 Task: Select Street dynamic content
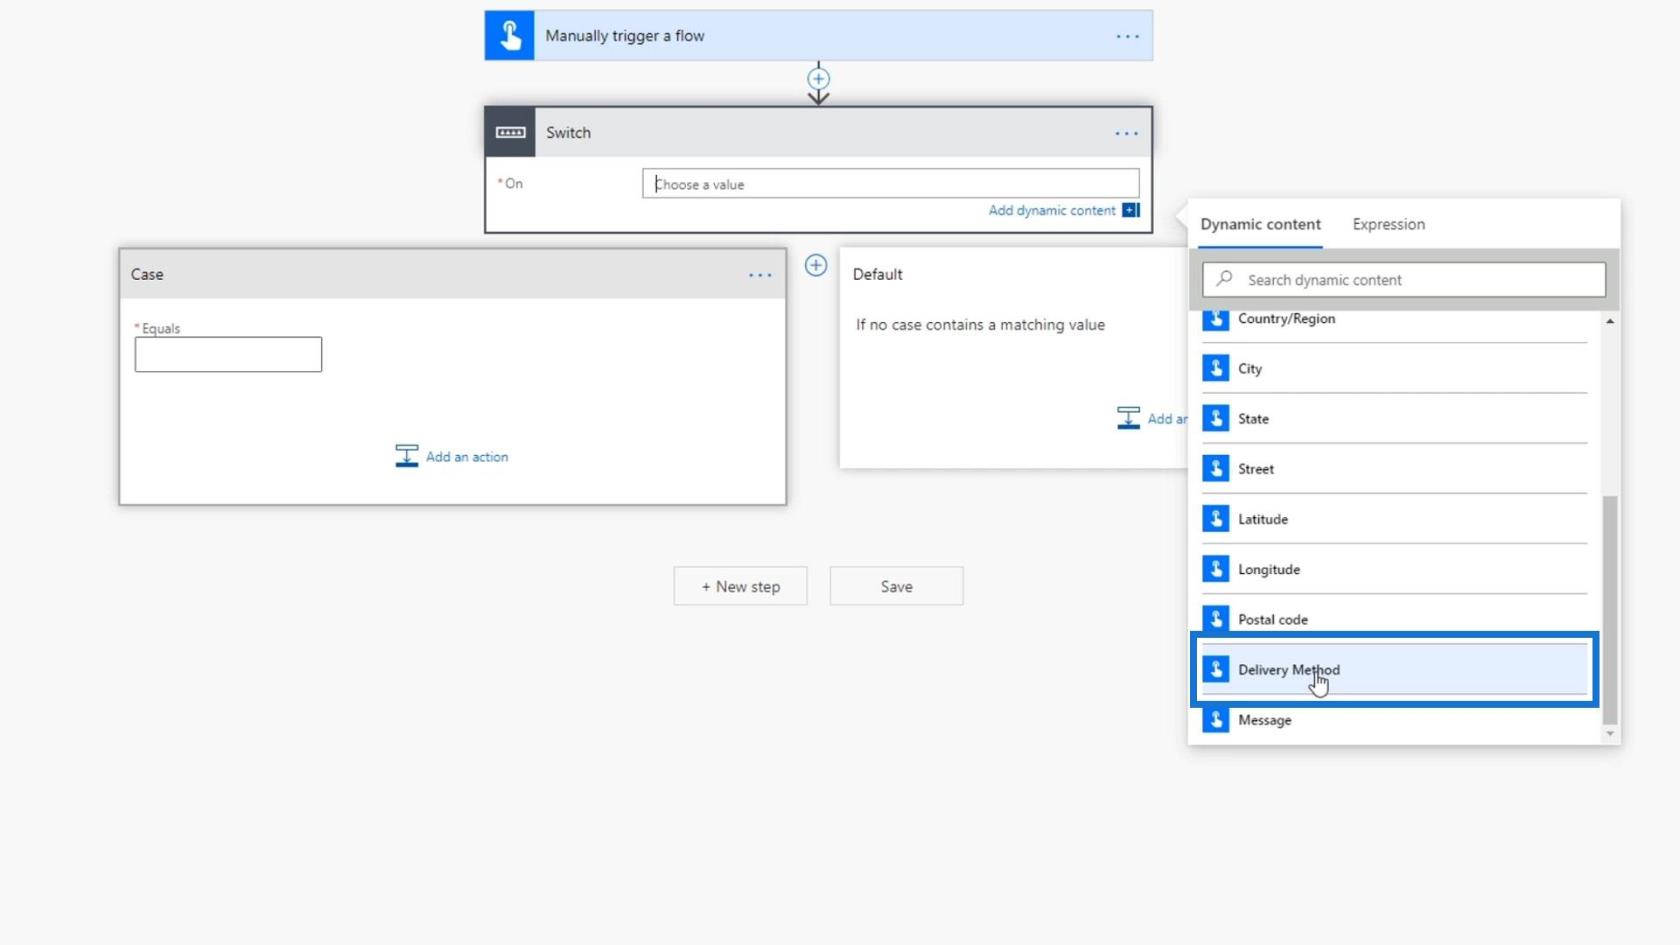[1394, 468]
